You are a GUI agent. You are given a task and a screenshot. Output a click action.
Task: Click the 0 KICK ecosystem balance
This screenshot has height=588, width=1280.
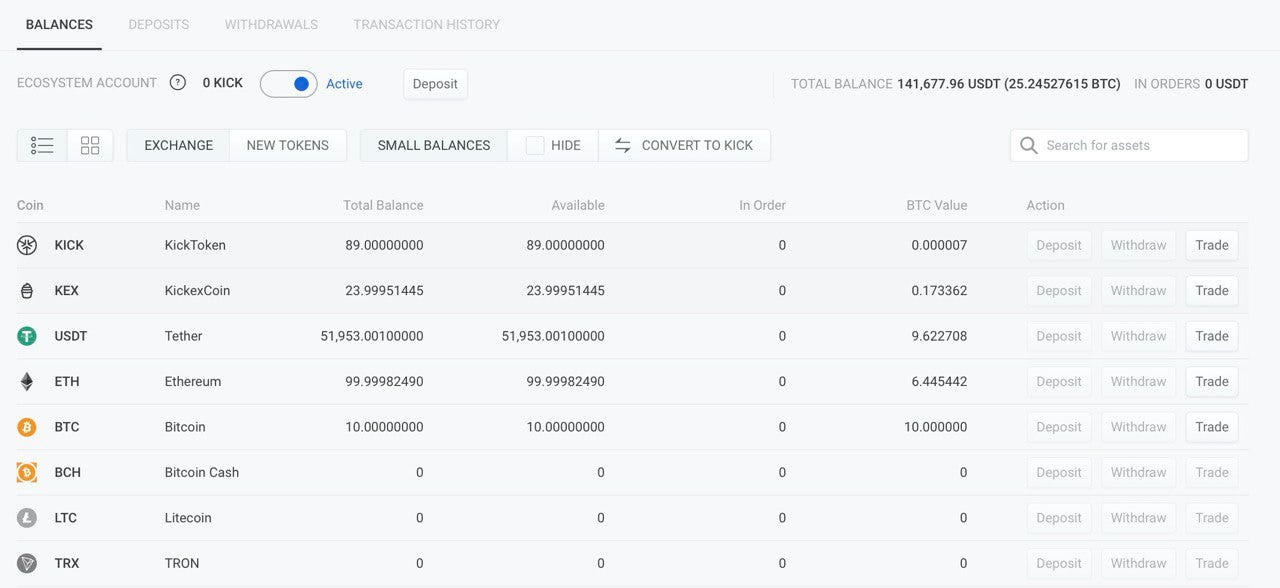(x=223, y=83)
